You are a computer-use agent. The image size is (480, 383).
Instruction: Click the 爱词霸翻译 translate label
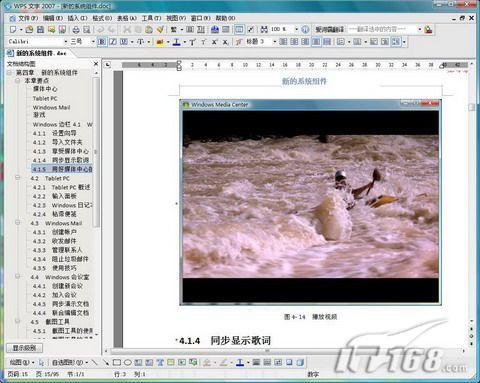[329, 29]
